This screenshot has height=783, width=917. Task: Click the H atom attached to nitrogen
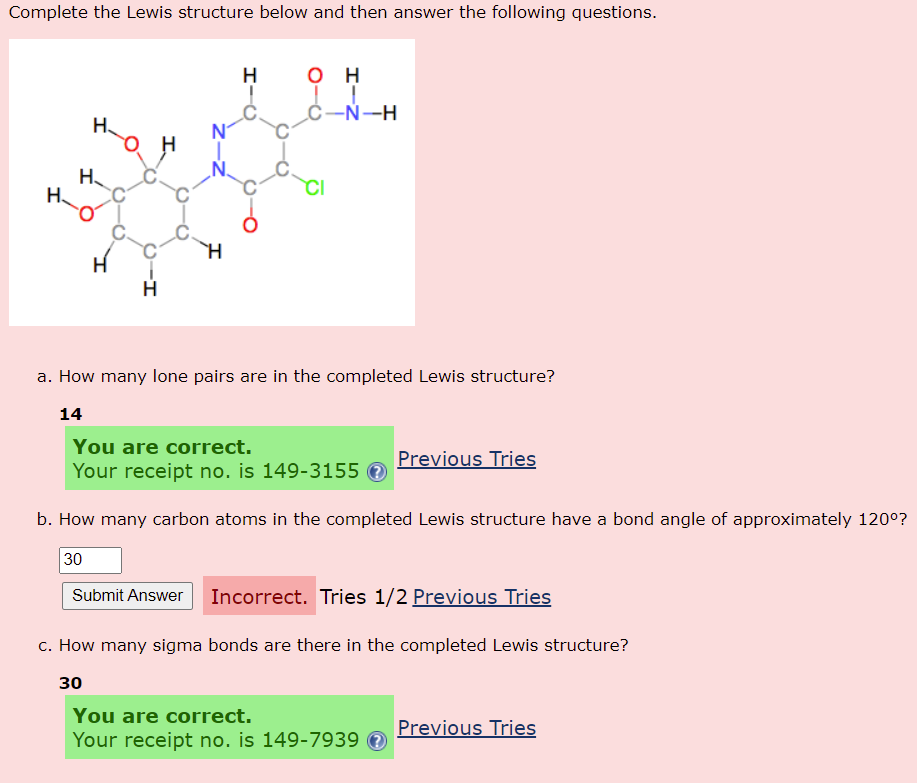pyautogui.click(x=389, y=112)
